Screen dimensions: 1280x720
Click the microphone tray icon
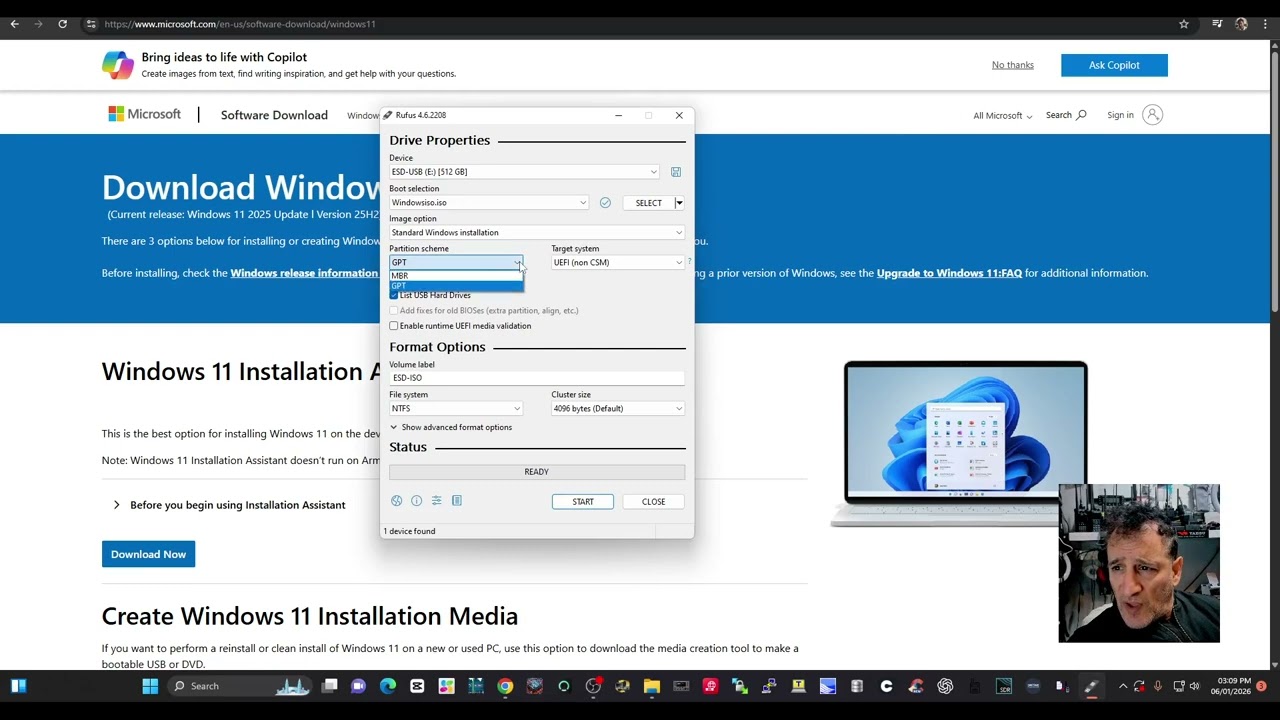click(x=1158, y=686)
